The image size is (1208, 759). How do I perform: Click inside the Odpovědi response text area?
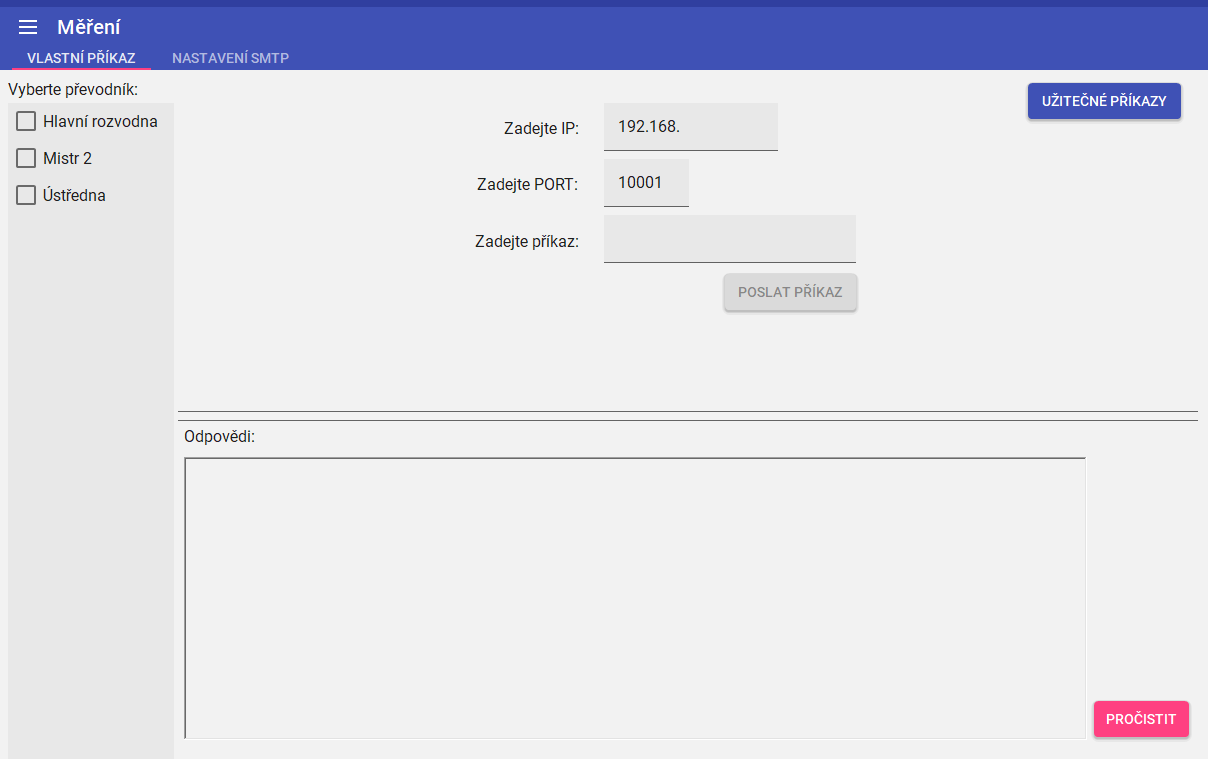[x=635, y=598]
